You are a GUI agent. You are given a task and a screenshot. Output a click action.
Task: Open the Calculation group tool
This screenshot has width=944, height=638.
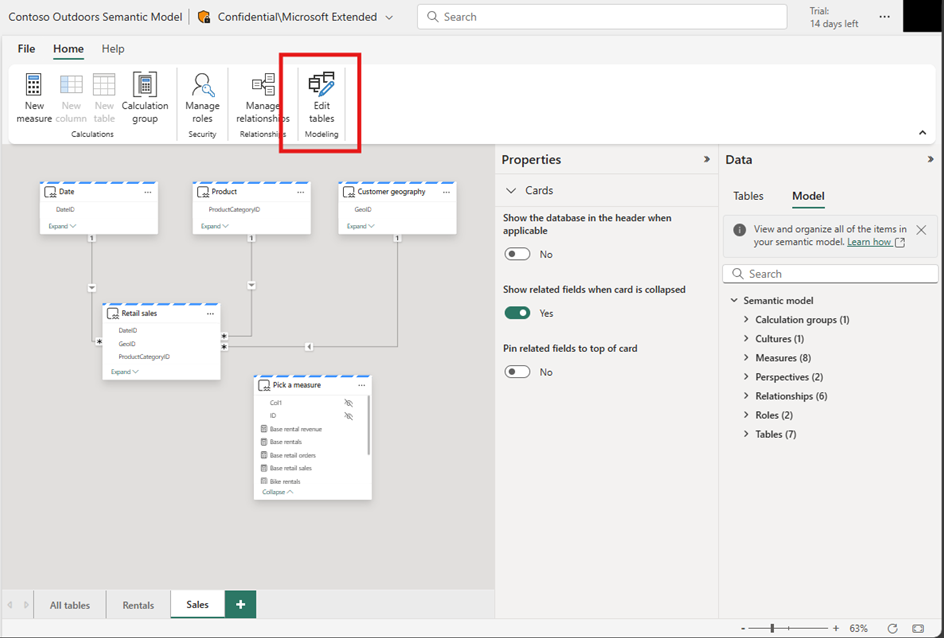[144, 98]
